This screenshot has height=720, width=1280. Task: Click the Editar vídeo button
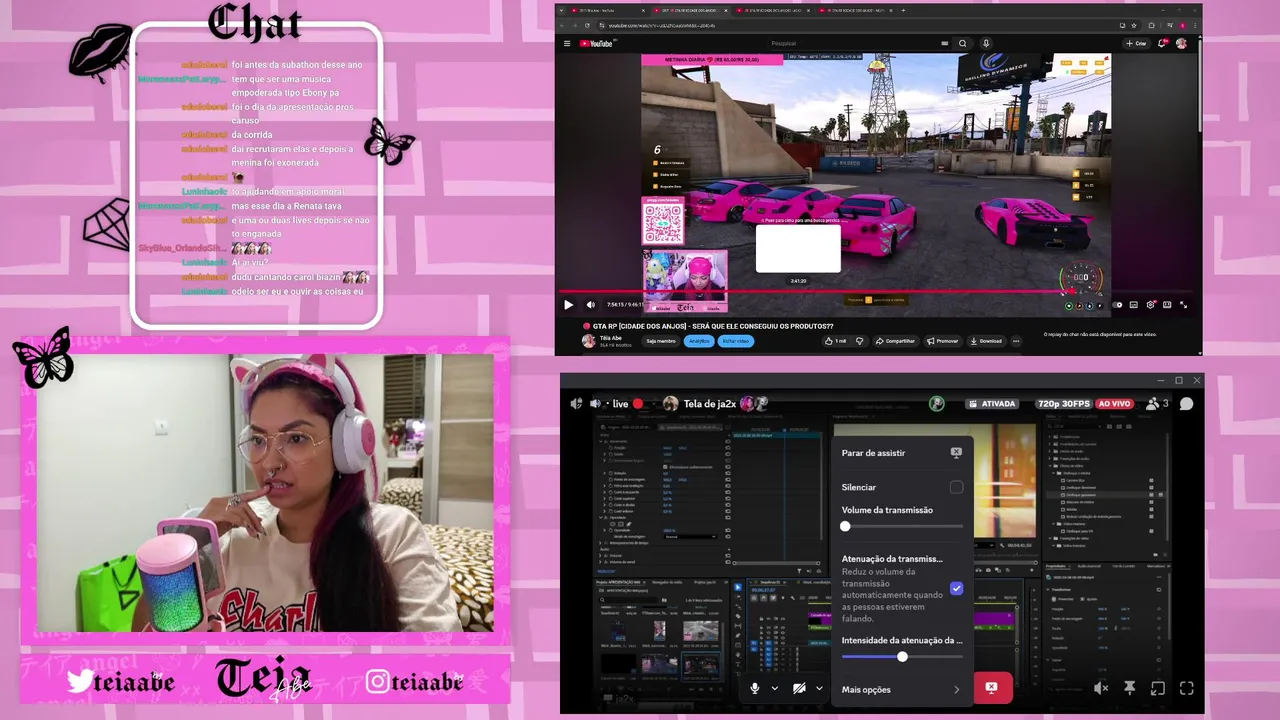tap(735, 341)
